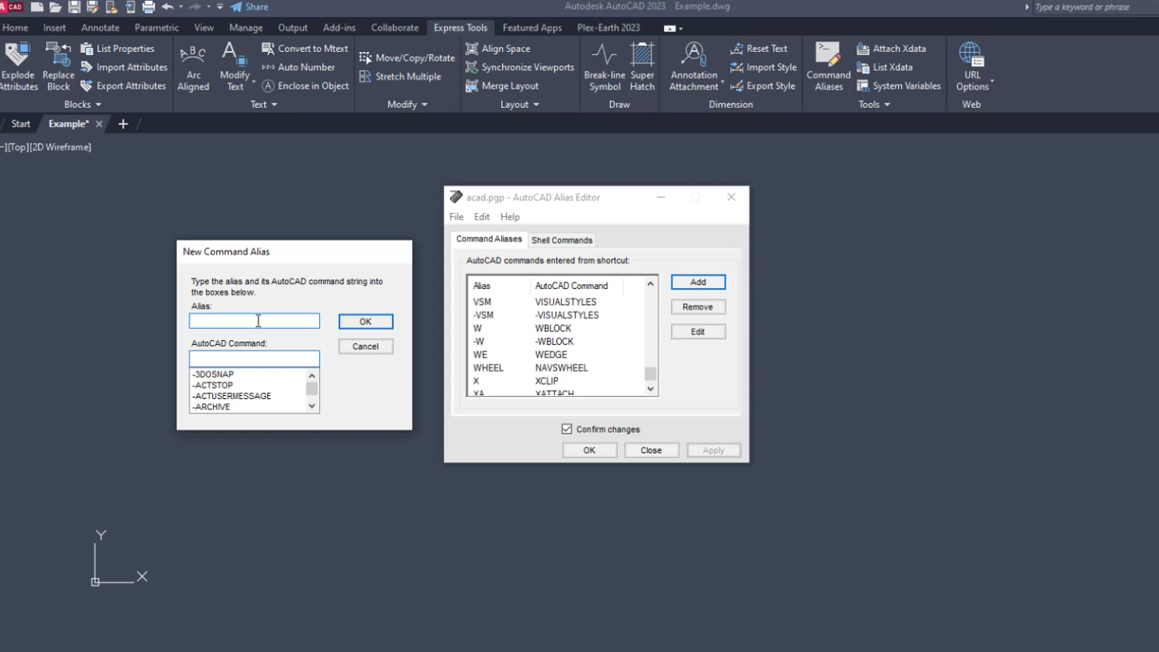Viewport: 1159px width, 652px height.
Task: Click Cancel in New Command Alias dialog
Action: [x=365, y=346]
